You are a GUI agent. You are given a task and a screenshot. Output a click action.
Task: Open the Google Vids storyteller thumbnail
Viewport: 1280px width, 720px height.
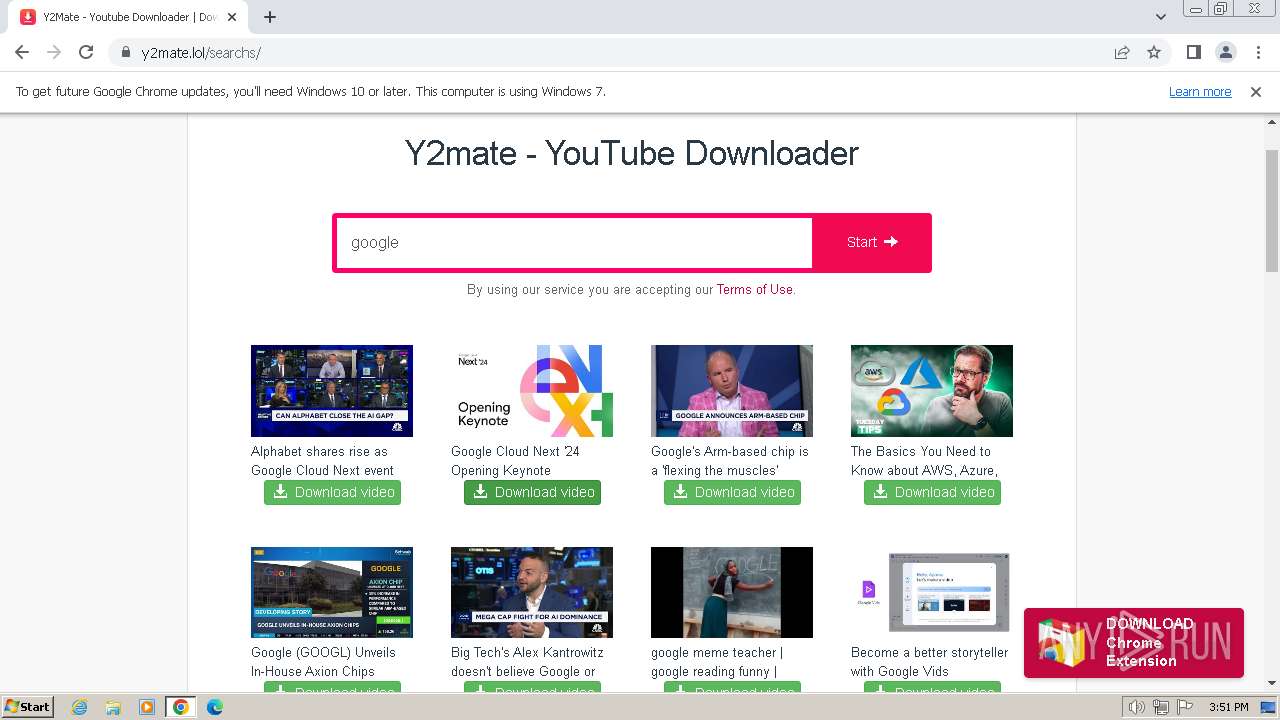932,592
